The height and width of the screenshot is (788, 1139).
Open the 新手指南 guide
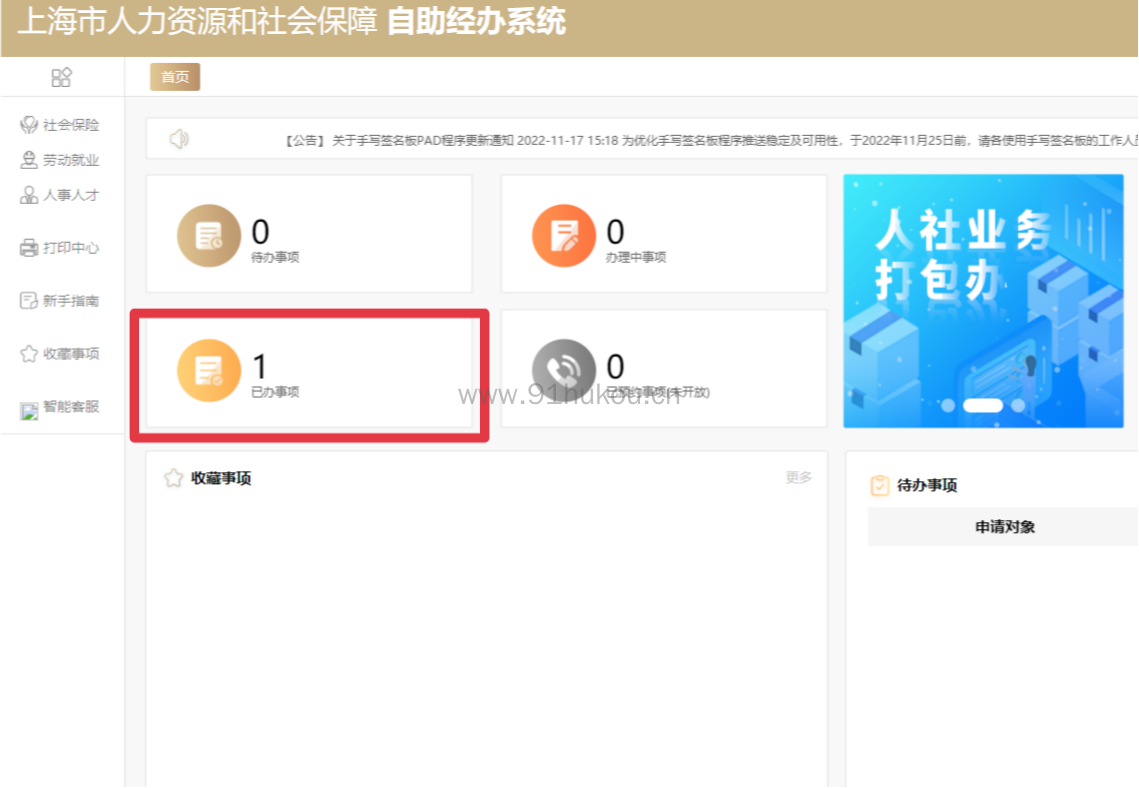click(60, 301)
